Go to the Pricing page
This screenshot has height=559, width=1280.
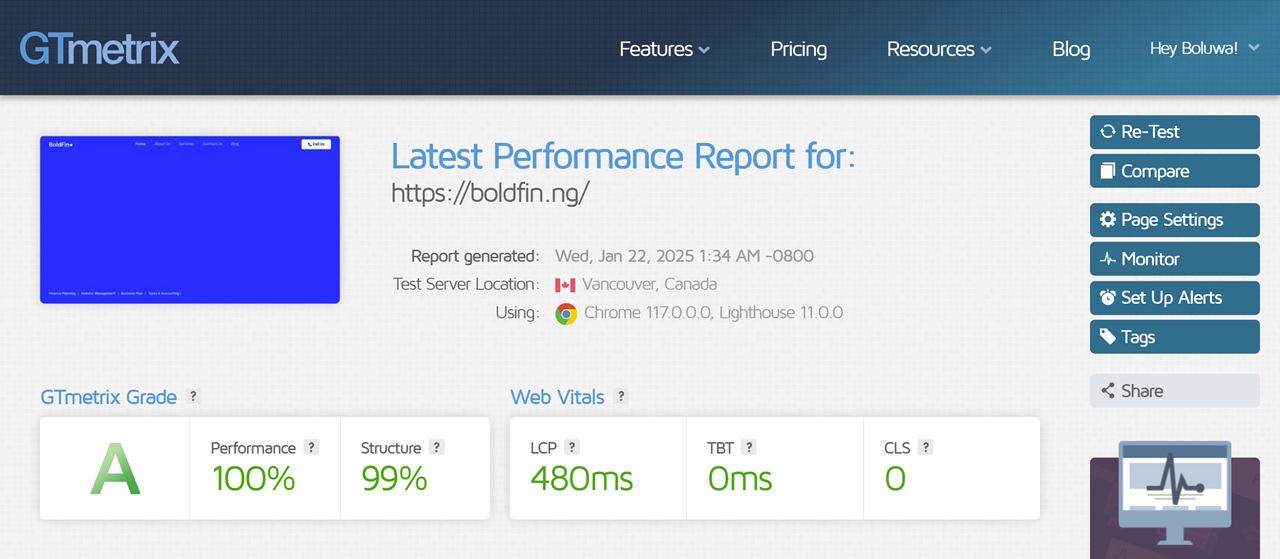click(x=798, y=49)
